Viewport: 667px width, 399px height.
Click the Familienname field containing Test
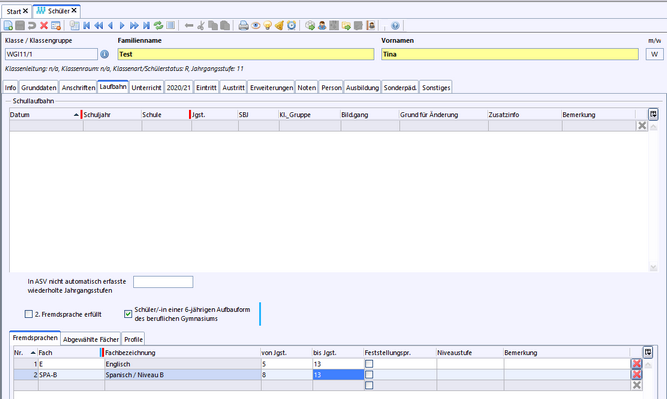click(x=246, y=54)
